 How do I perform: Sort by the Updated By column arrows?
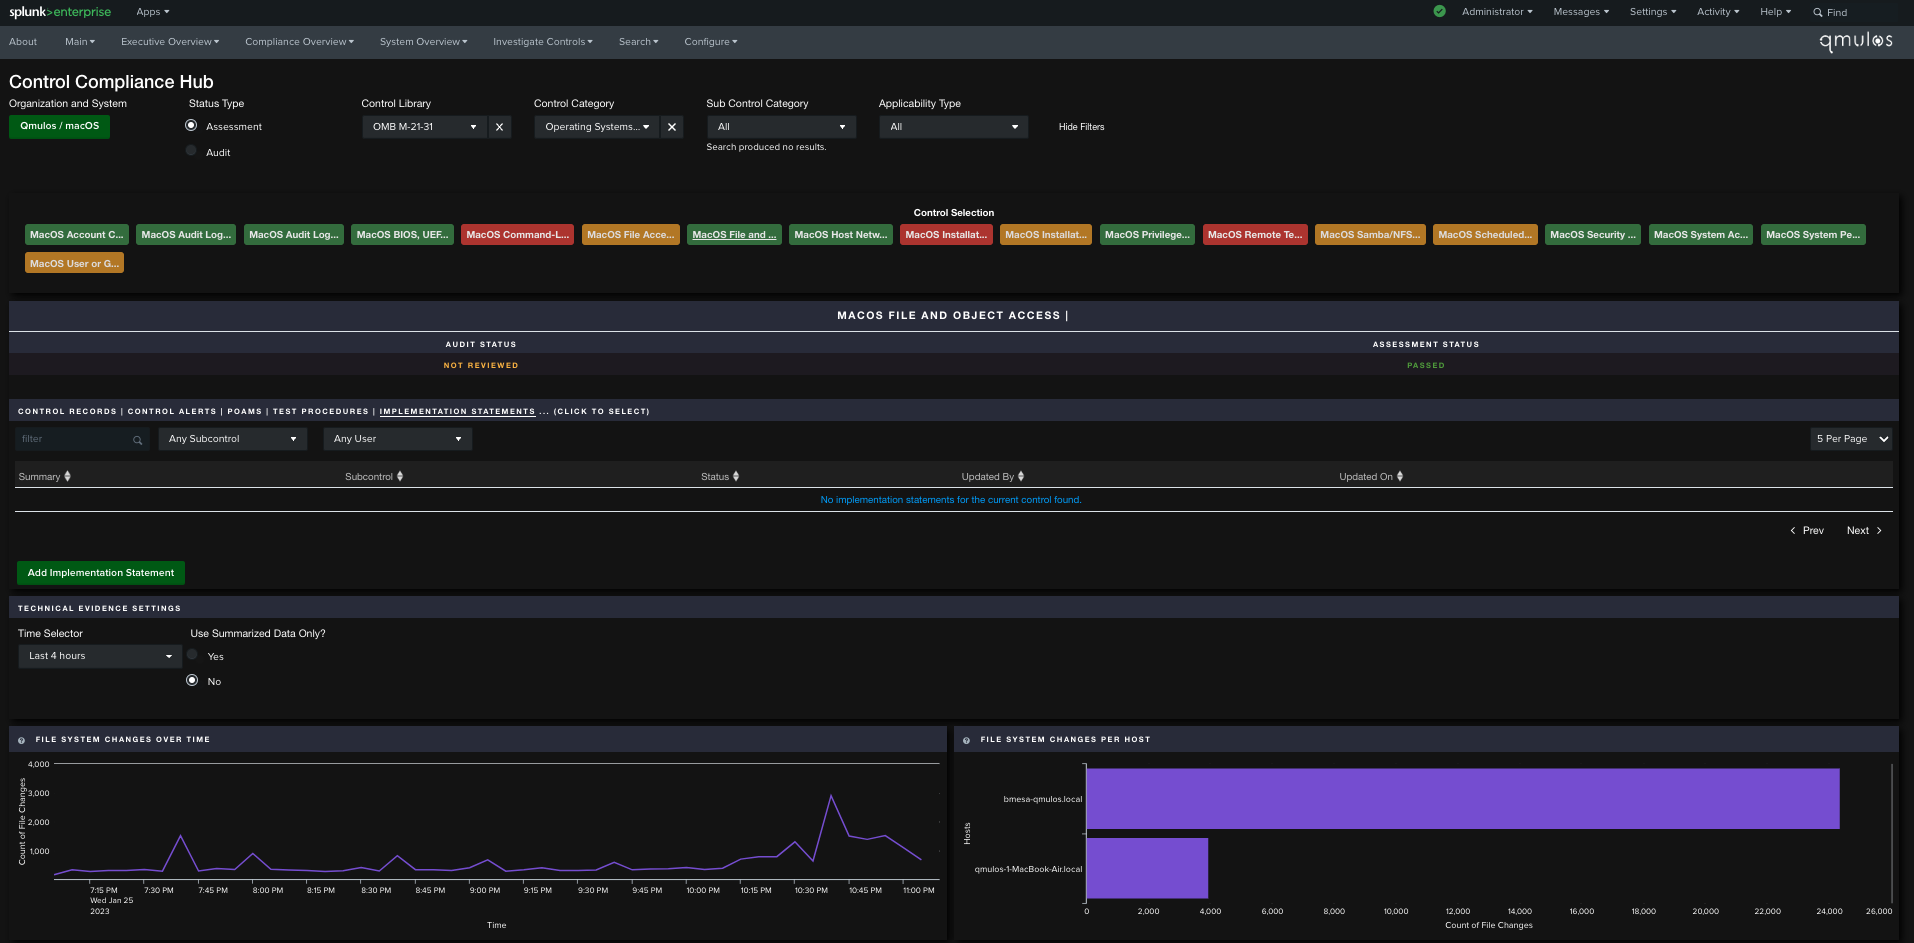click(x=1021, y=477)
